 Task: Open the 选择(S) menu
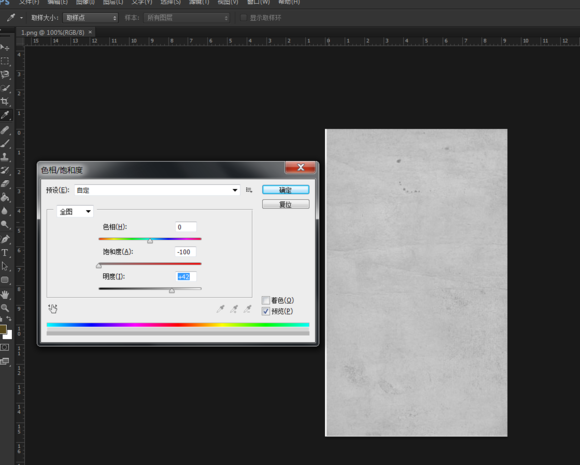tap(171, 2)
